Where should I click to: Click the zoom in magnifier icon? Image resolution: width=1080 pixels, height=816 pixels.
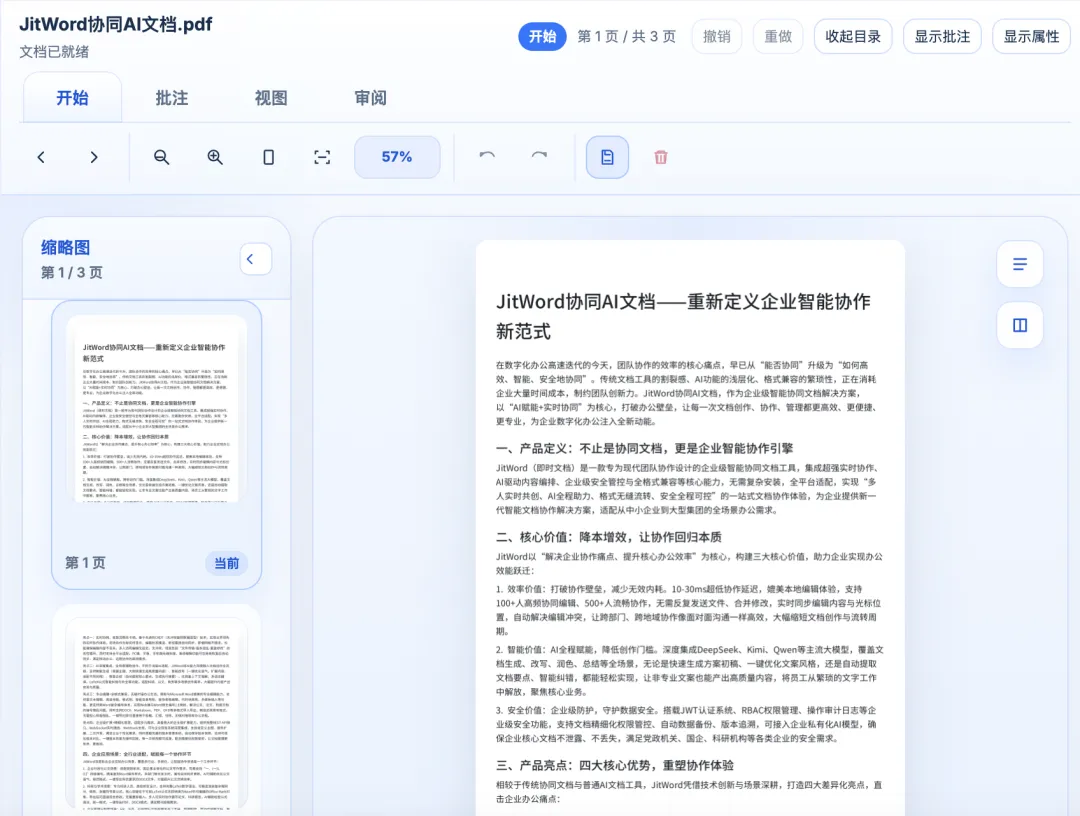coord(215,157)
